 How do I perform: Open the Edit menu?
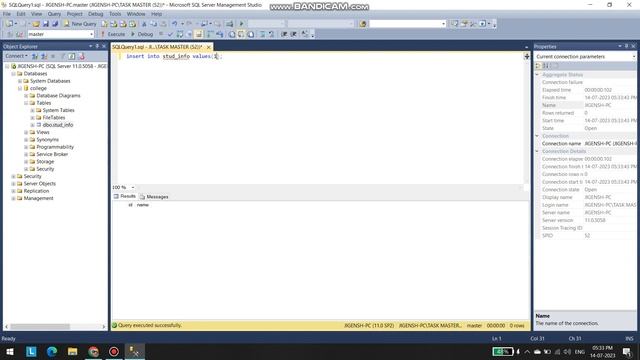[21, 14]
